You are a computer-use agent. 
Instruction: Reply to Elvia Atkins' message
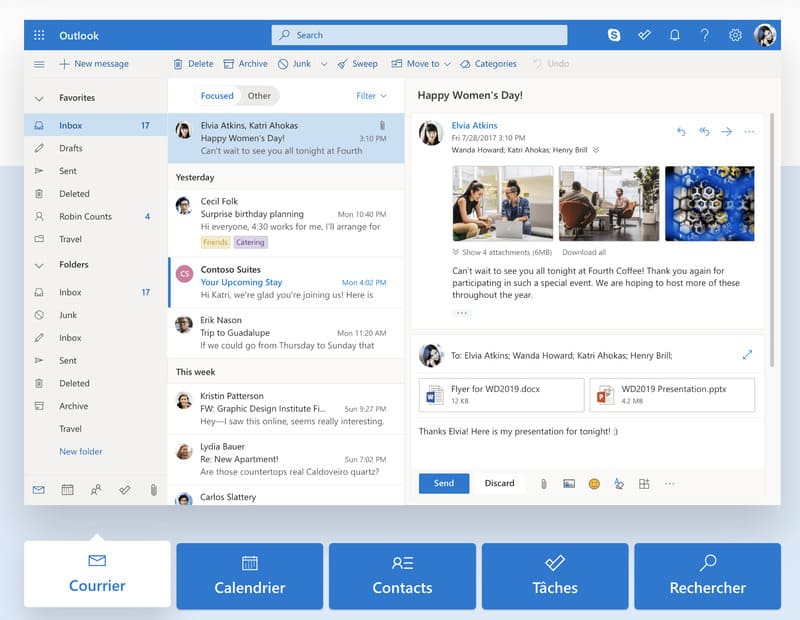(x=681, y=132)
